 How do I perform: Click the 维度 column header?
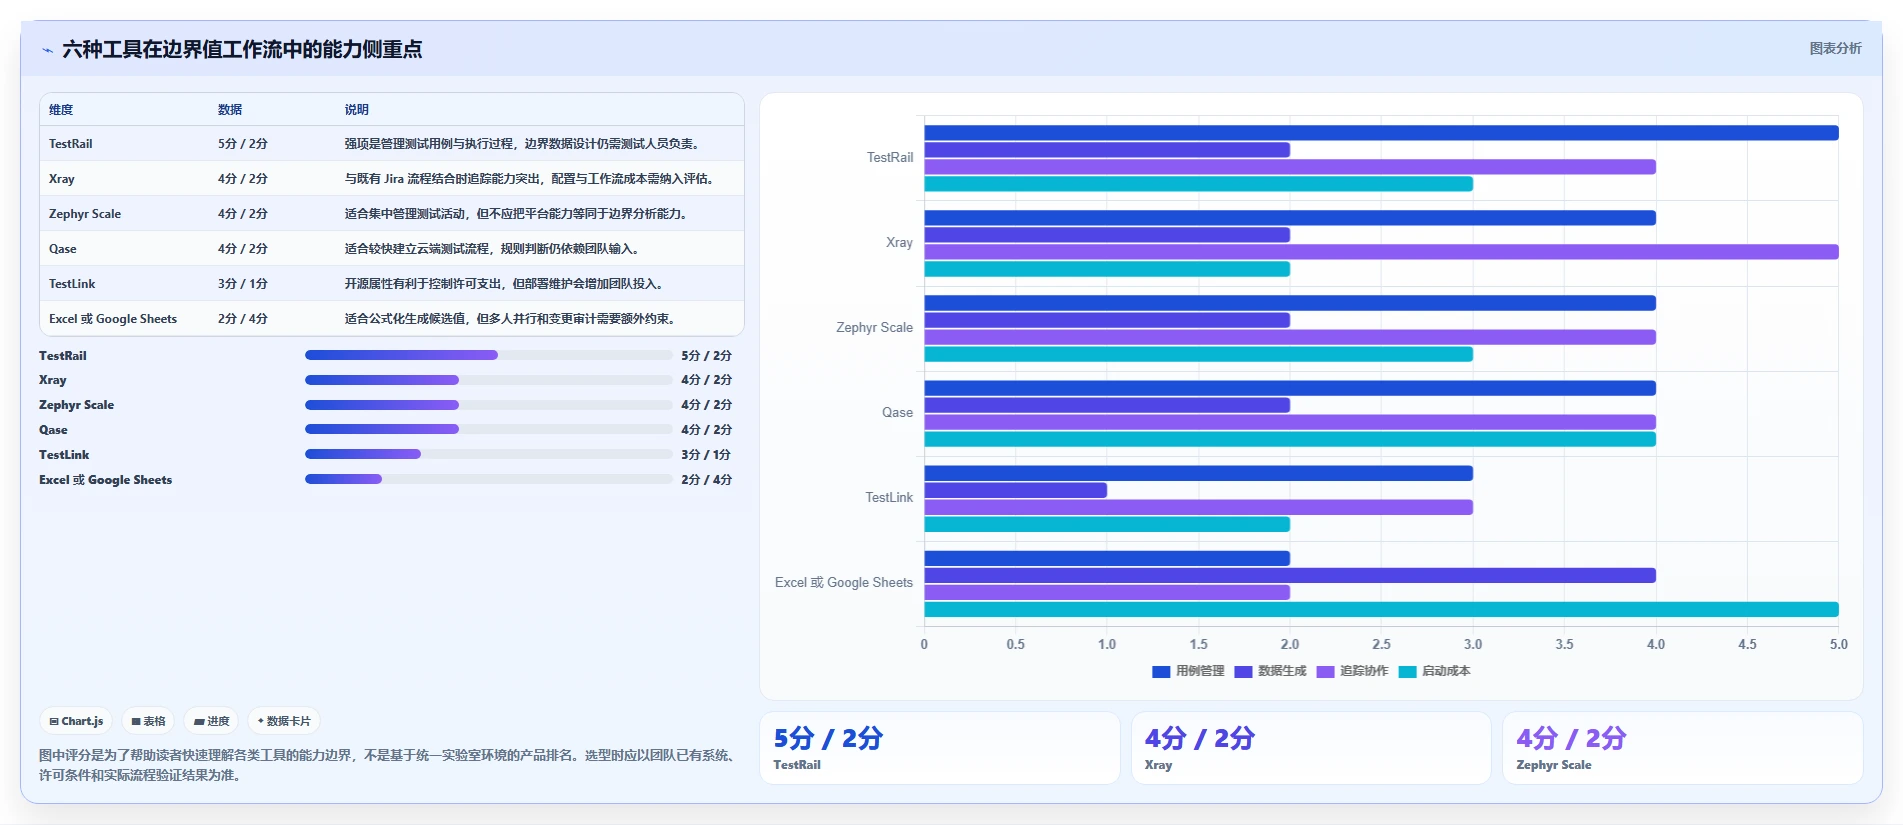tap(61, 110)
